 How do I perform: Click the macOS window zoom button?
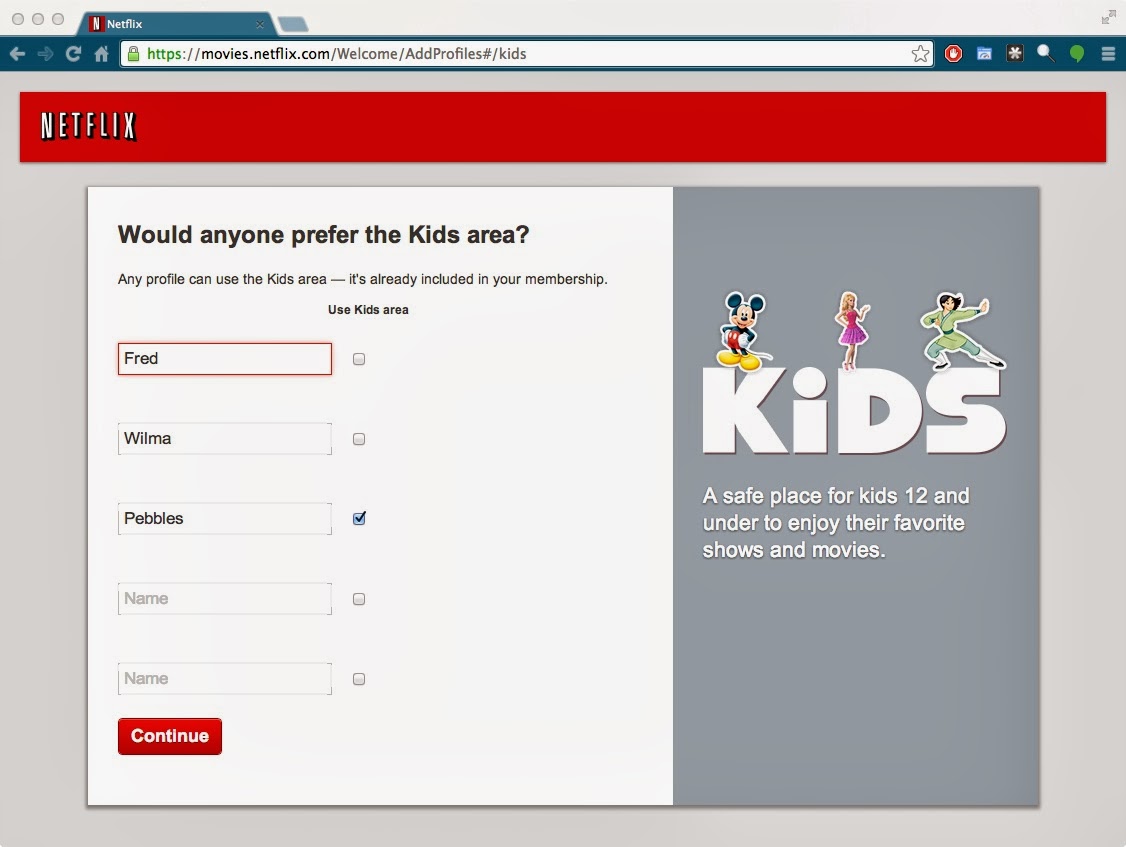point(58,19)
